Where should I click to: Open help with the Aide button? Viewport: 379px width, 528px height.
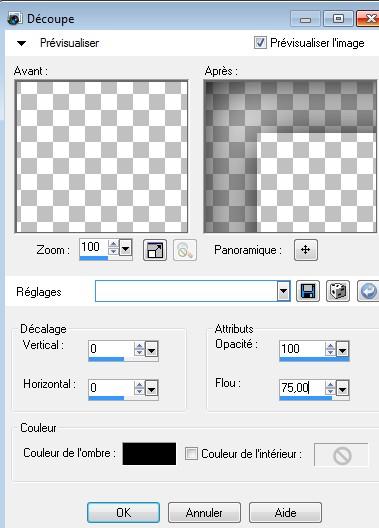click(x=285, y=513)
